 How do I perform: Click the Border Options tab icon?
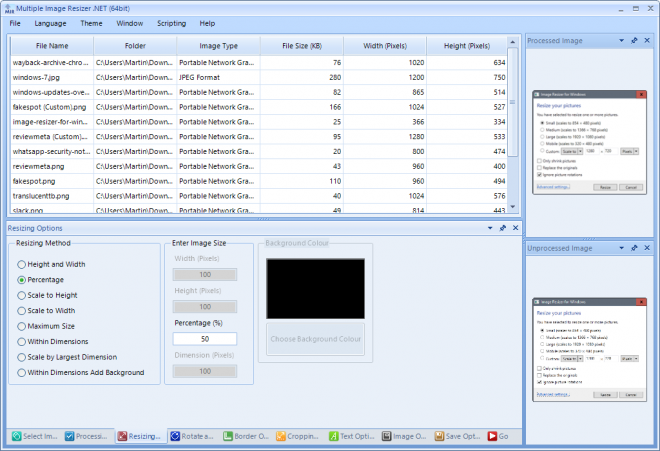click(229, 436)
